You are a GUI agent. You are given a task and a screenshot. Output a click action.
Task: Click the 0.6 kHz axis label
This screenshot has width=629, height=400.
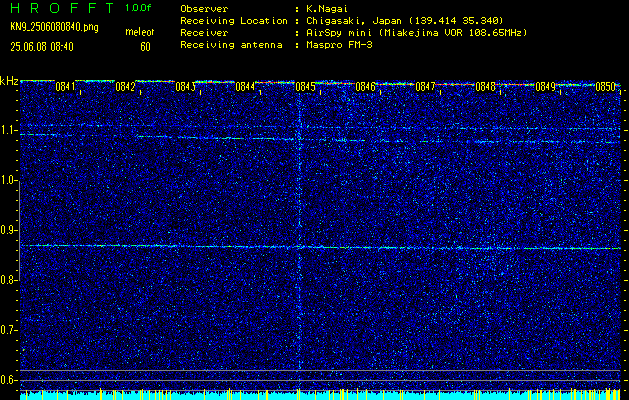(8, 380)
